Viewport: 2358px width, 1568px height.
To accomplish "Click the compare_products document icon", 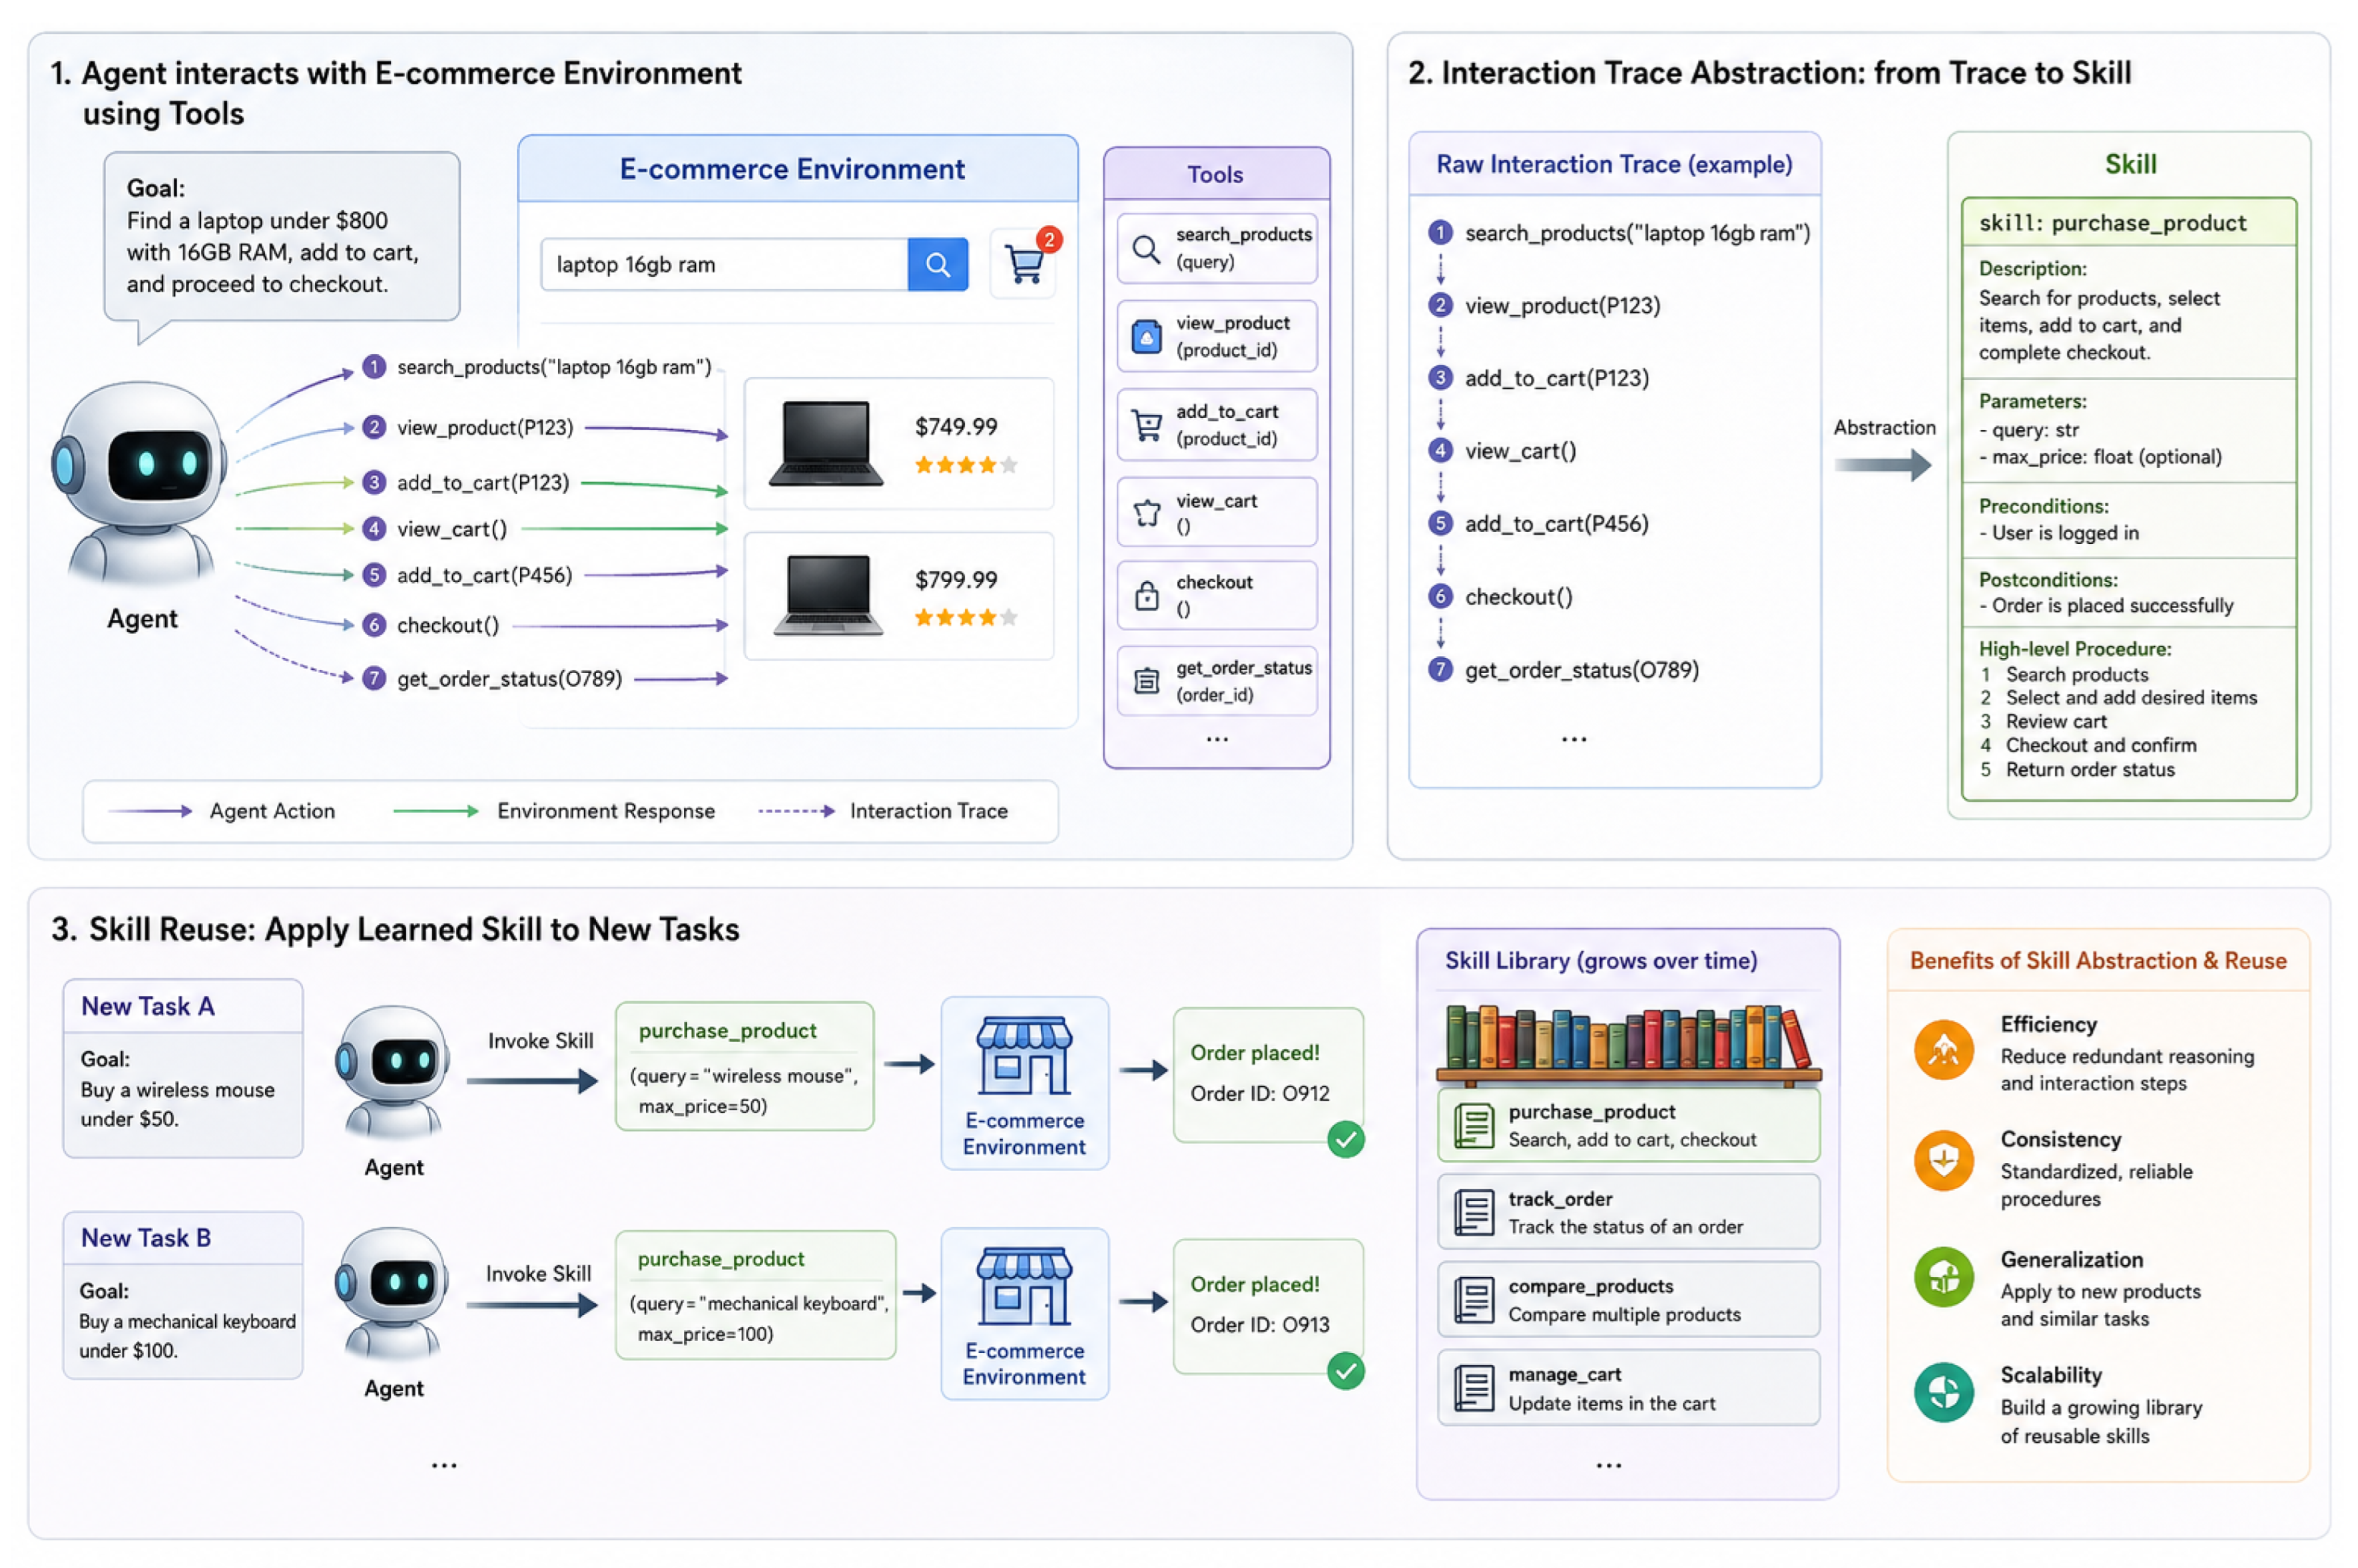I will click(x=1473, y=1300).
